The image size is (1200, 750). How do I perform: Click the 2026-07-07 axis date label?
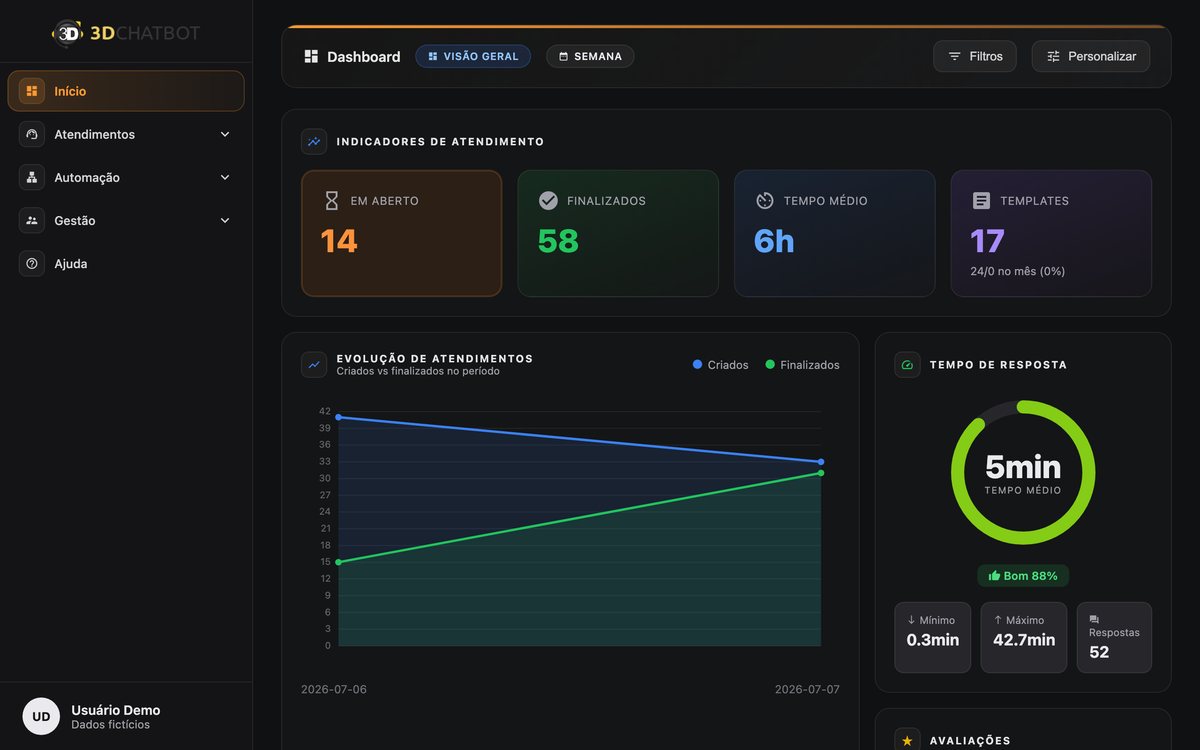(807, 690)
